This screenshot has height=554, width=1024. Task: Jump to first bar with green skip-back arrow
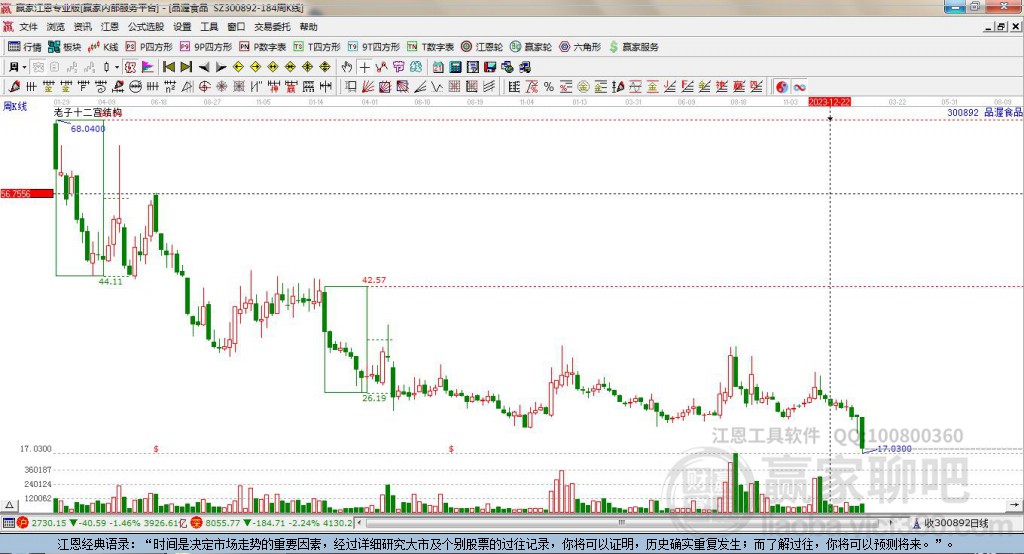[169, 67]
